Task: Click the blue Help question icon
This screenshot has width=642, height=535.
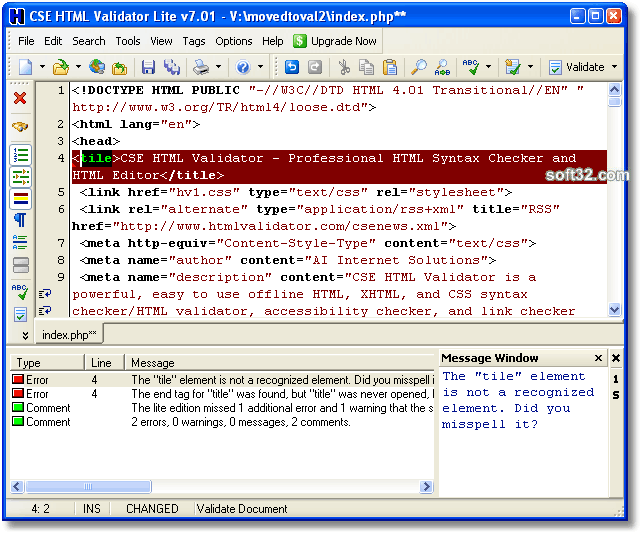Action: [243, 67]
